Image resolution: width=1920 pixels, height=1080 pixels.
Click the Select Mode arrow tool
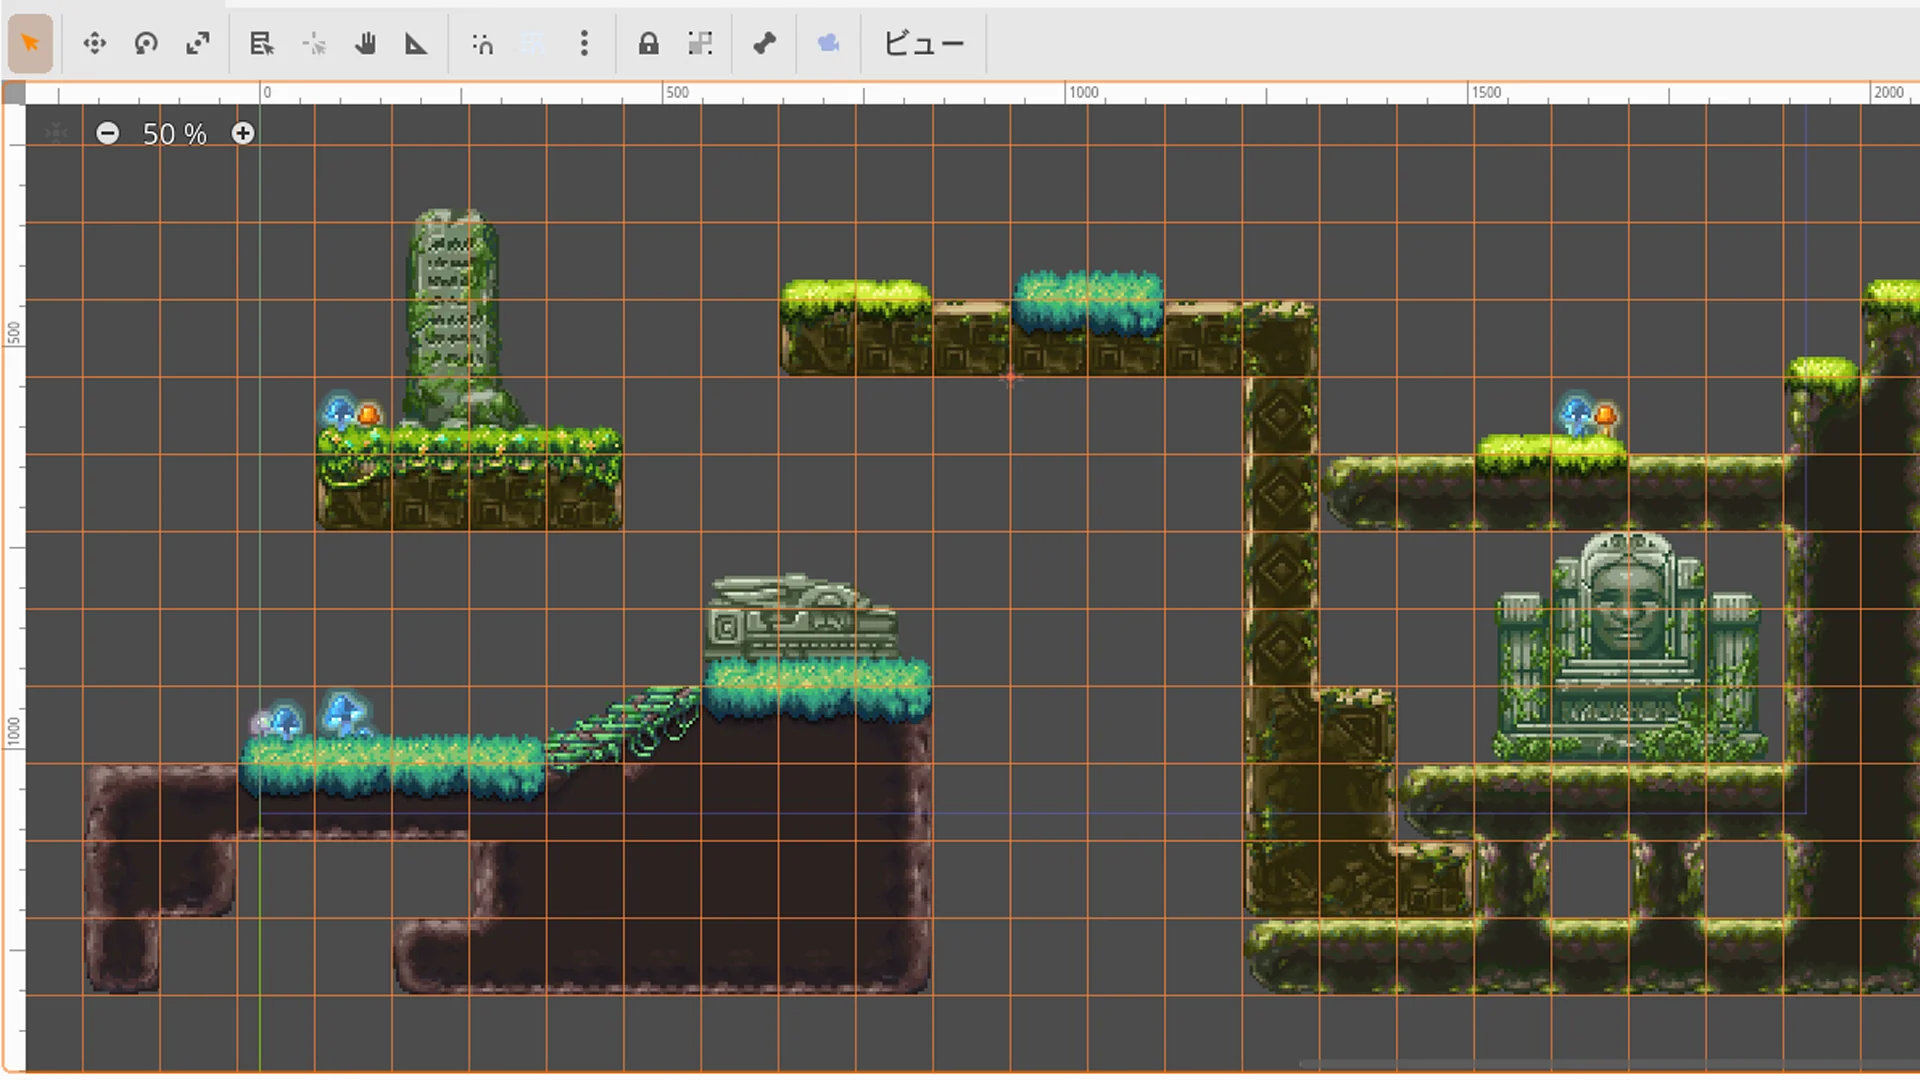coord(30,43)
